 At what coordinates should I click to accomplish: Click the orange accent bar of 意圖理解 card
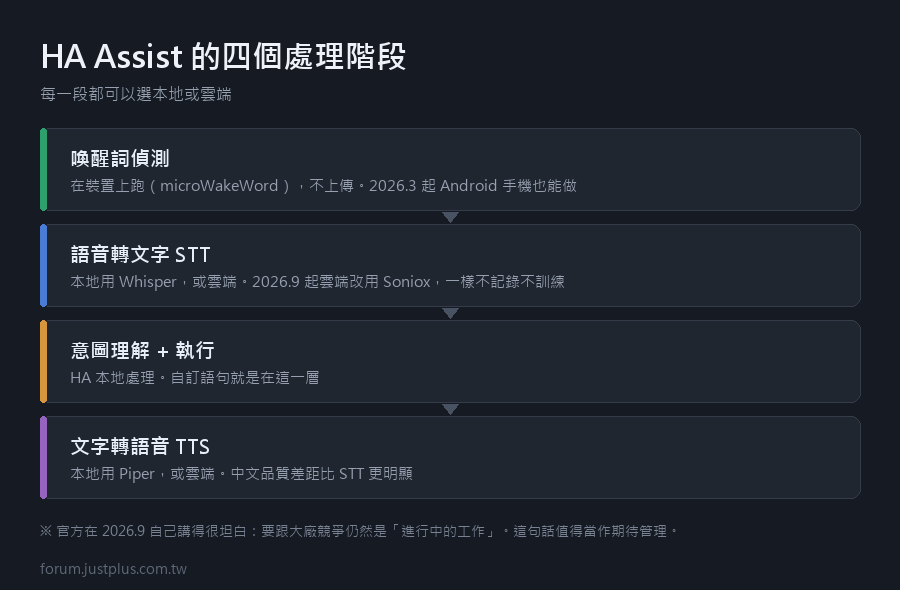coord(44,361)
